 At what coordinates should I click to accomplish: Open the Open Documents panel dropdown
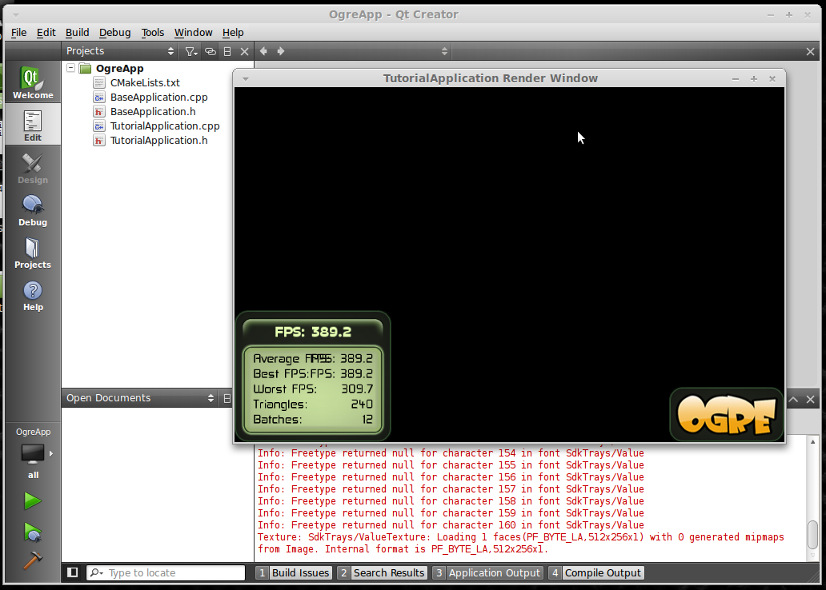point(140,398)
